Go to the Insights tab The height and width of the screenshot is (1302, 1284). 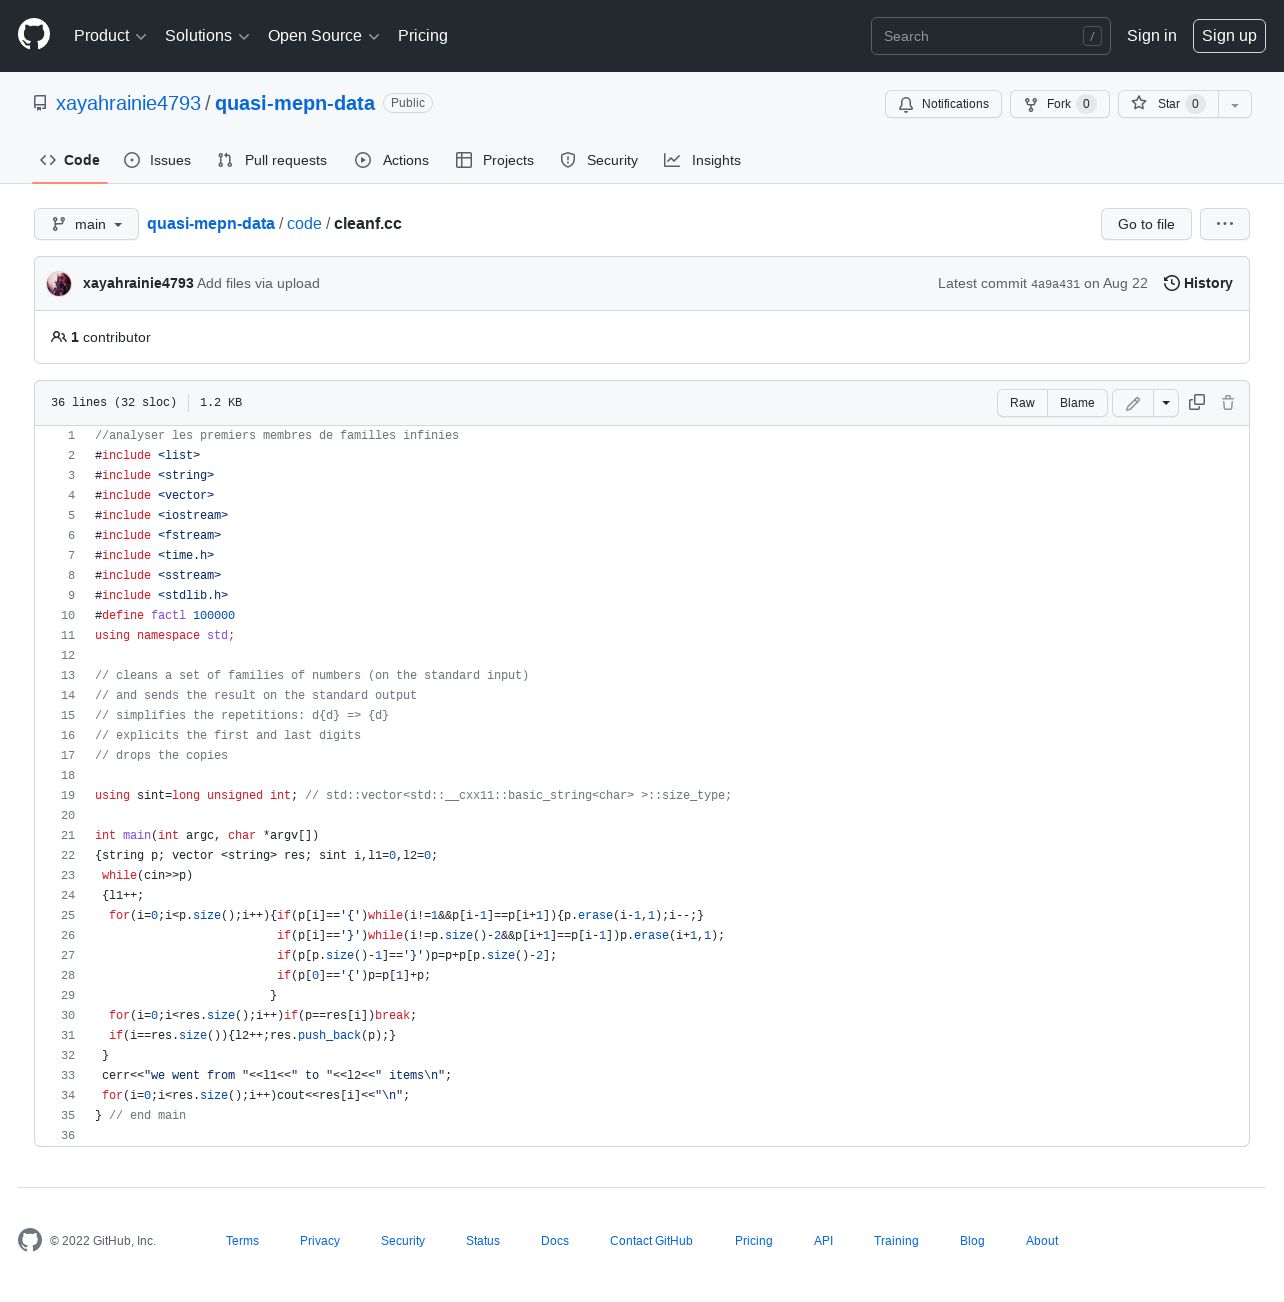pos(702,160)
